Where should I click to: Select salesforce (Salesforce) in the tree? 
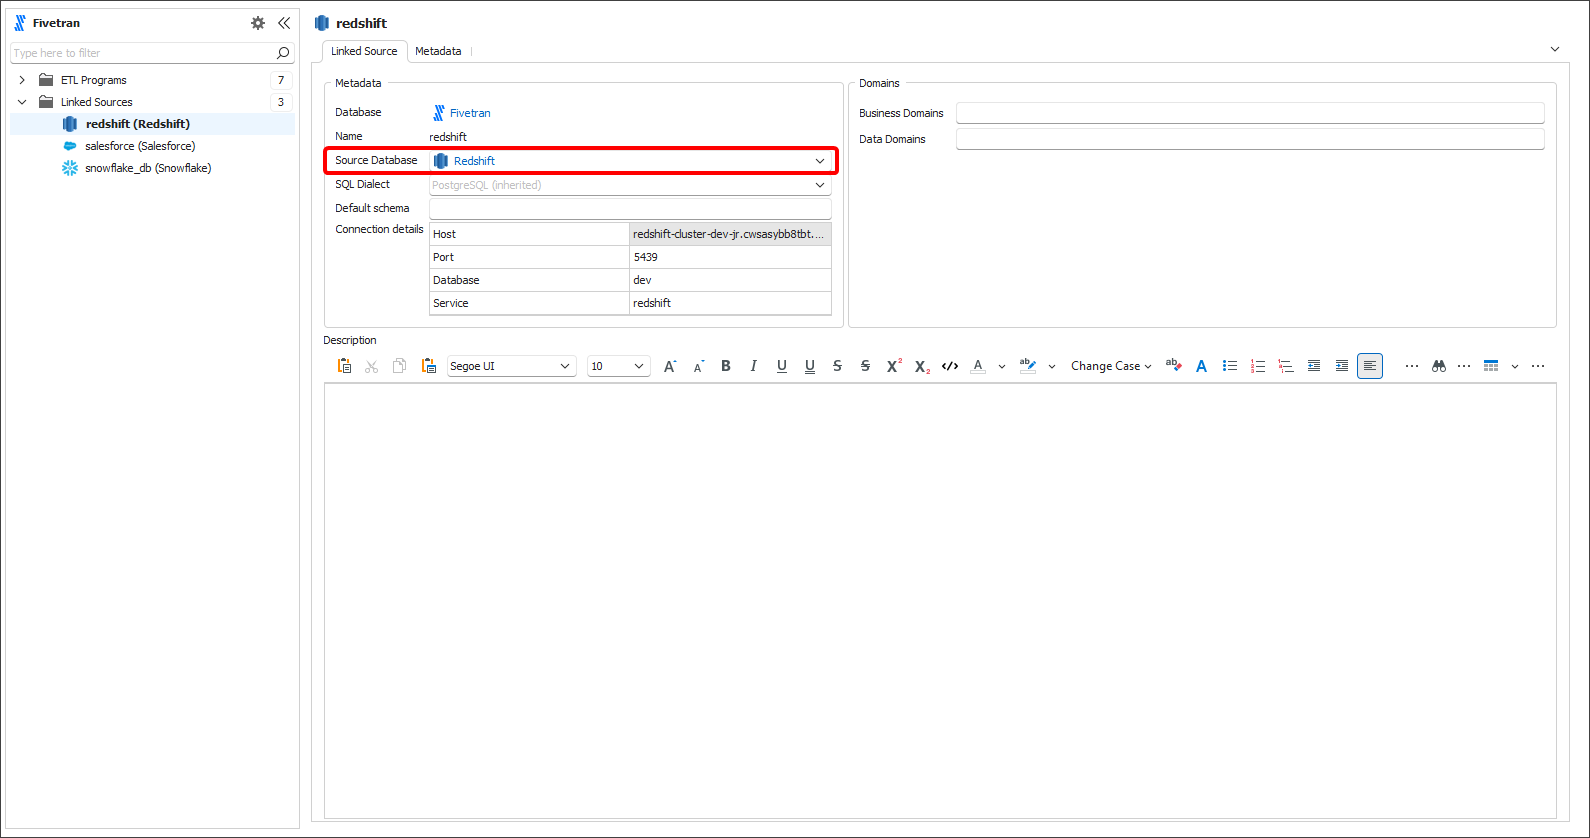click(x=140, y=146)
